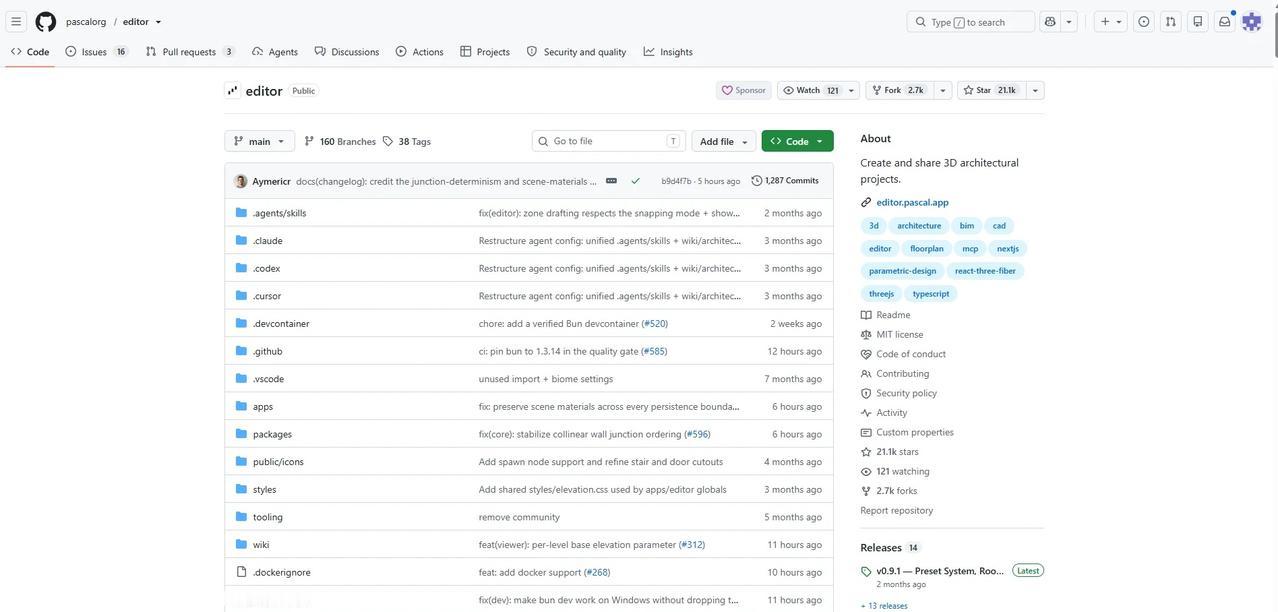Select the react-three-fiber topic tag
Image resolution: width=1278 pixels, height=612 pixels.
(985, 271)
